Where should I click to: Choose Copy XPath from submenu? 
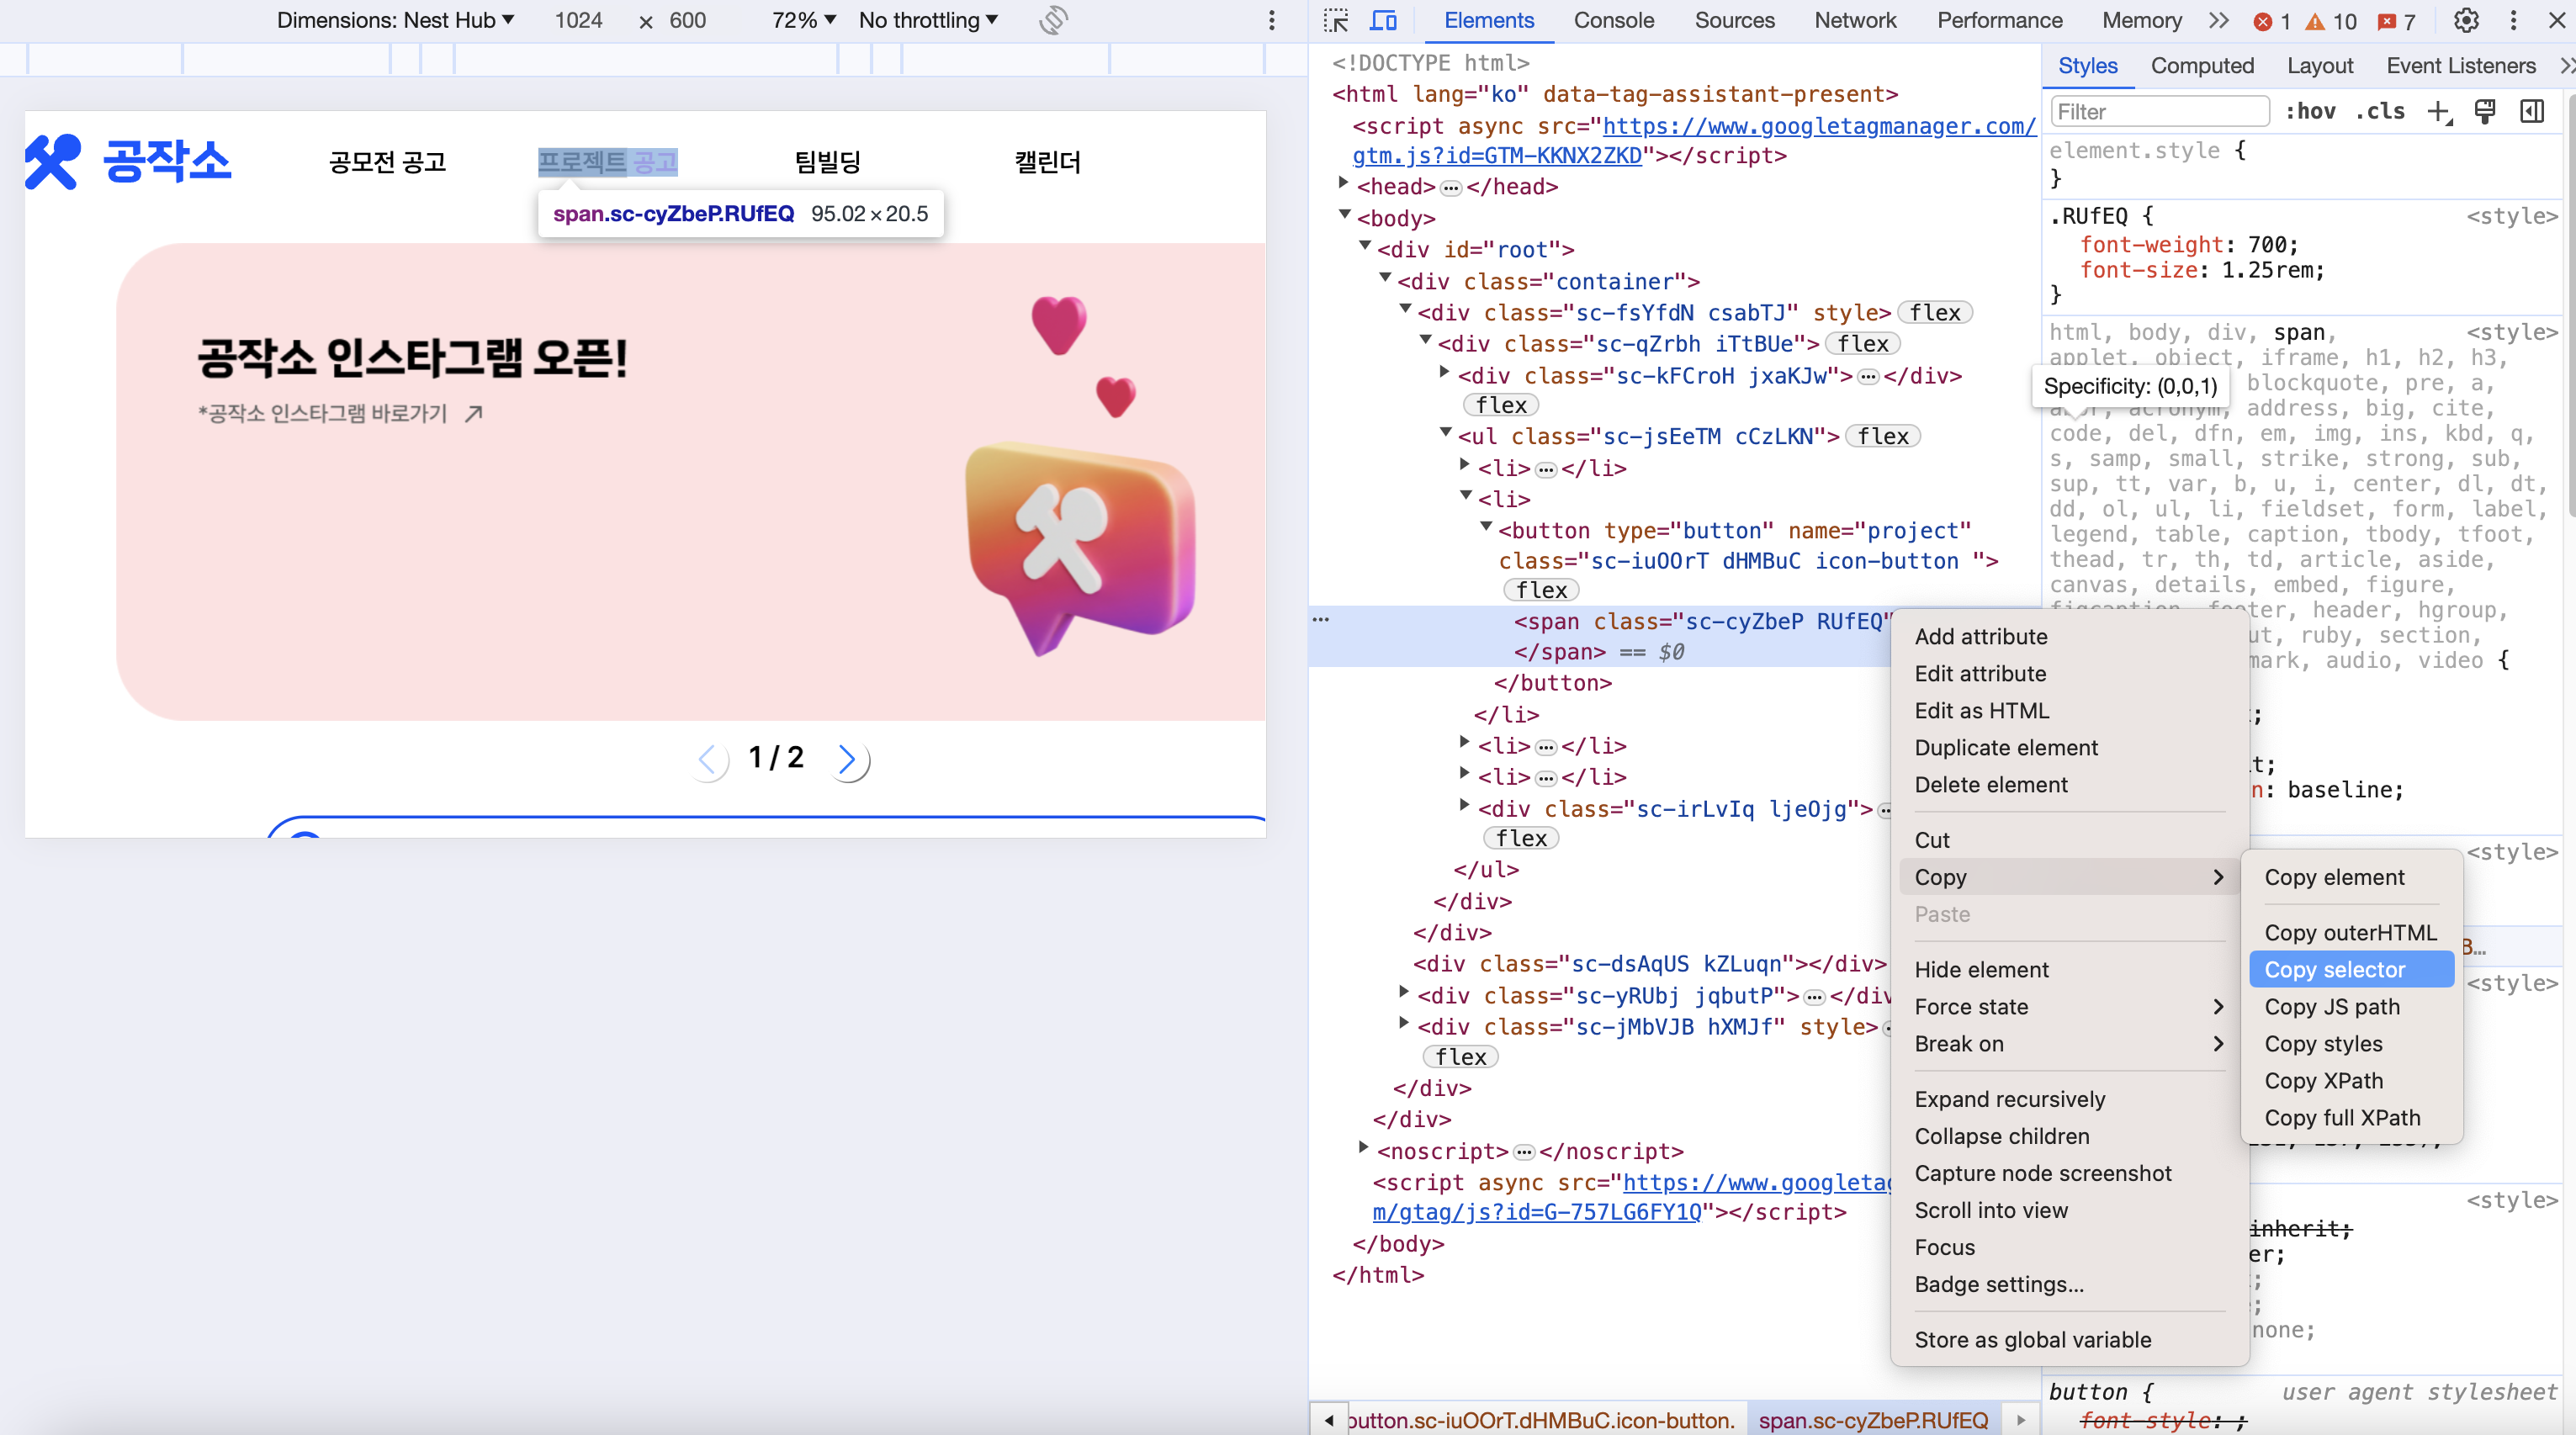pos(2352,1081)
